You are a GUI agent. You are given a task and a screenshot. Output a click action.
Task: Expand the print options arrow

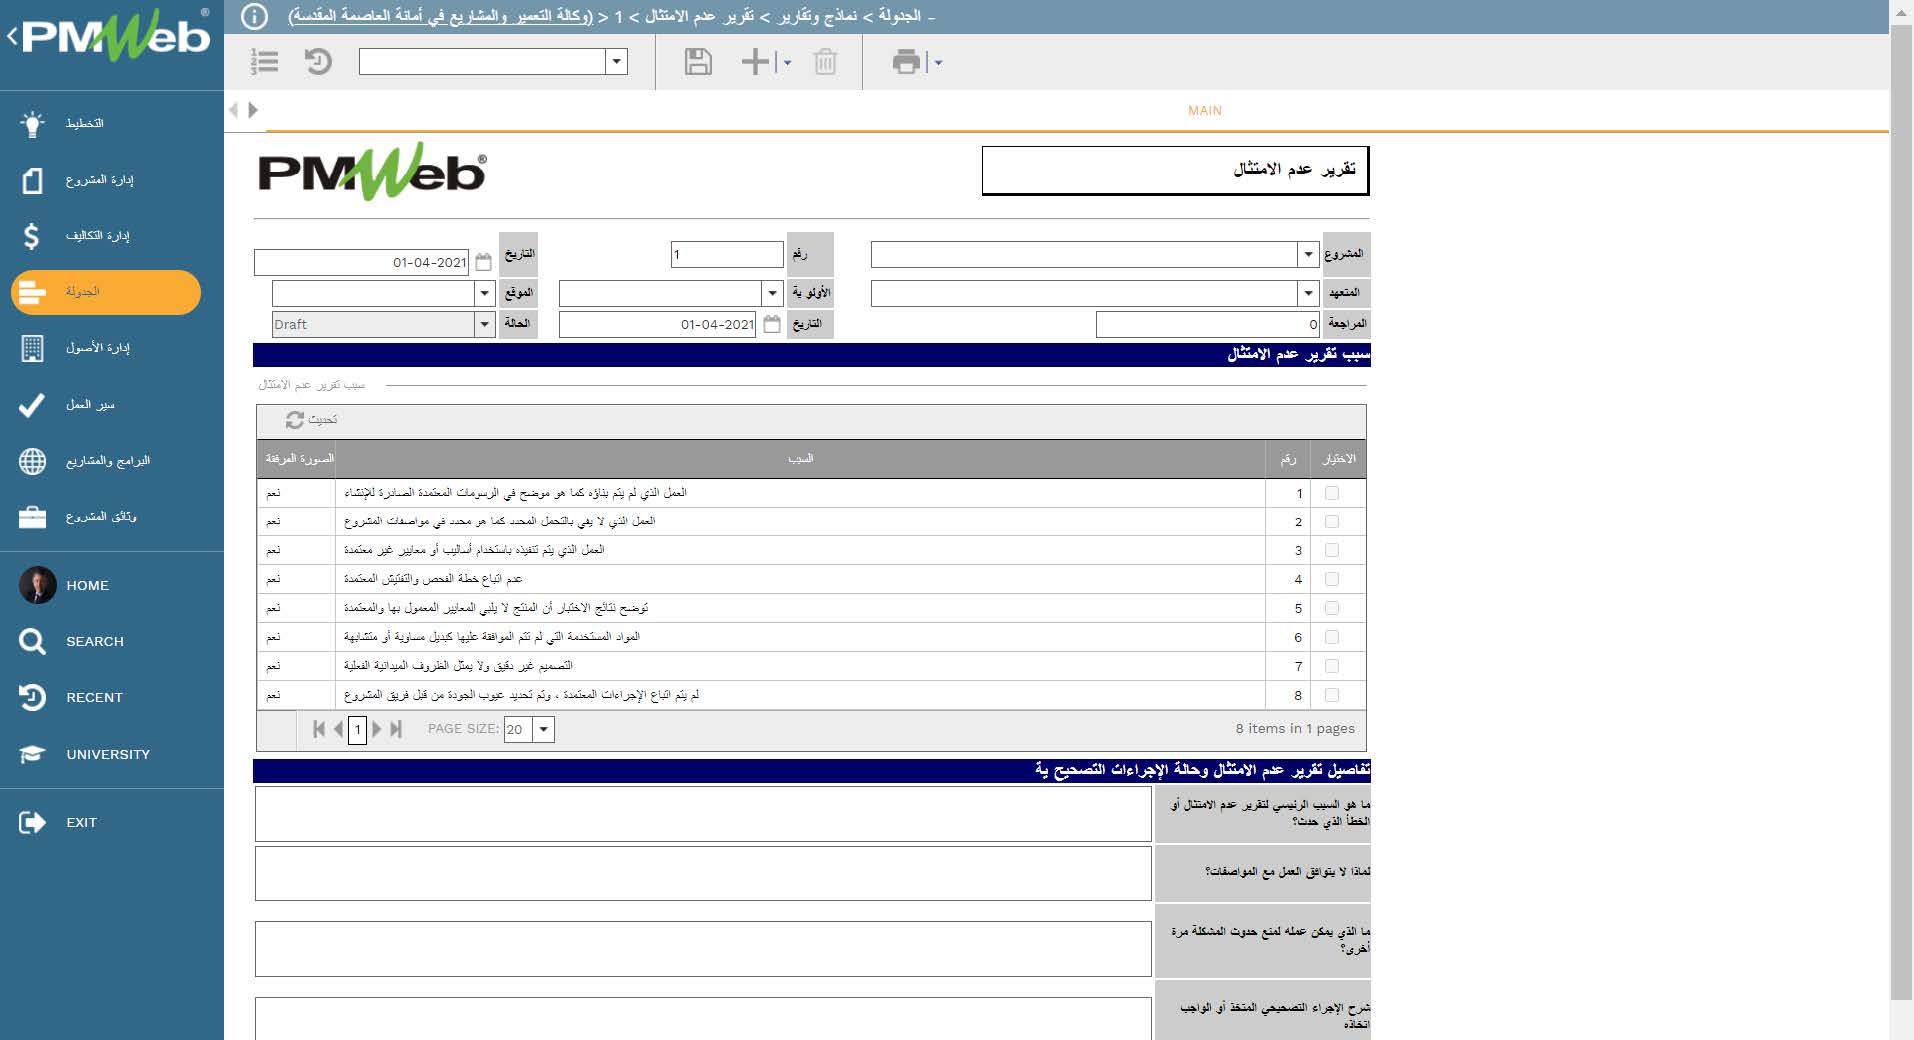pos(938,63)
